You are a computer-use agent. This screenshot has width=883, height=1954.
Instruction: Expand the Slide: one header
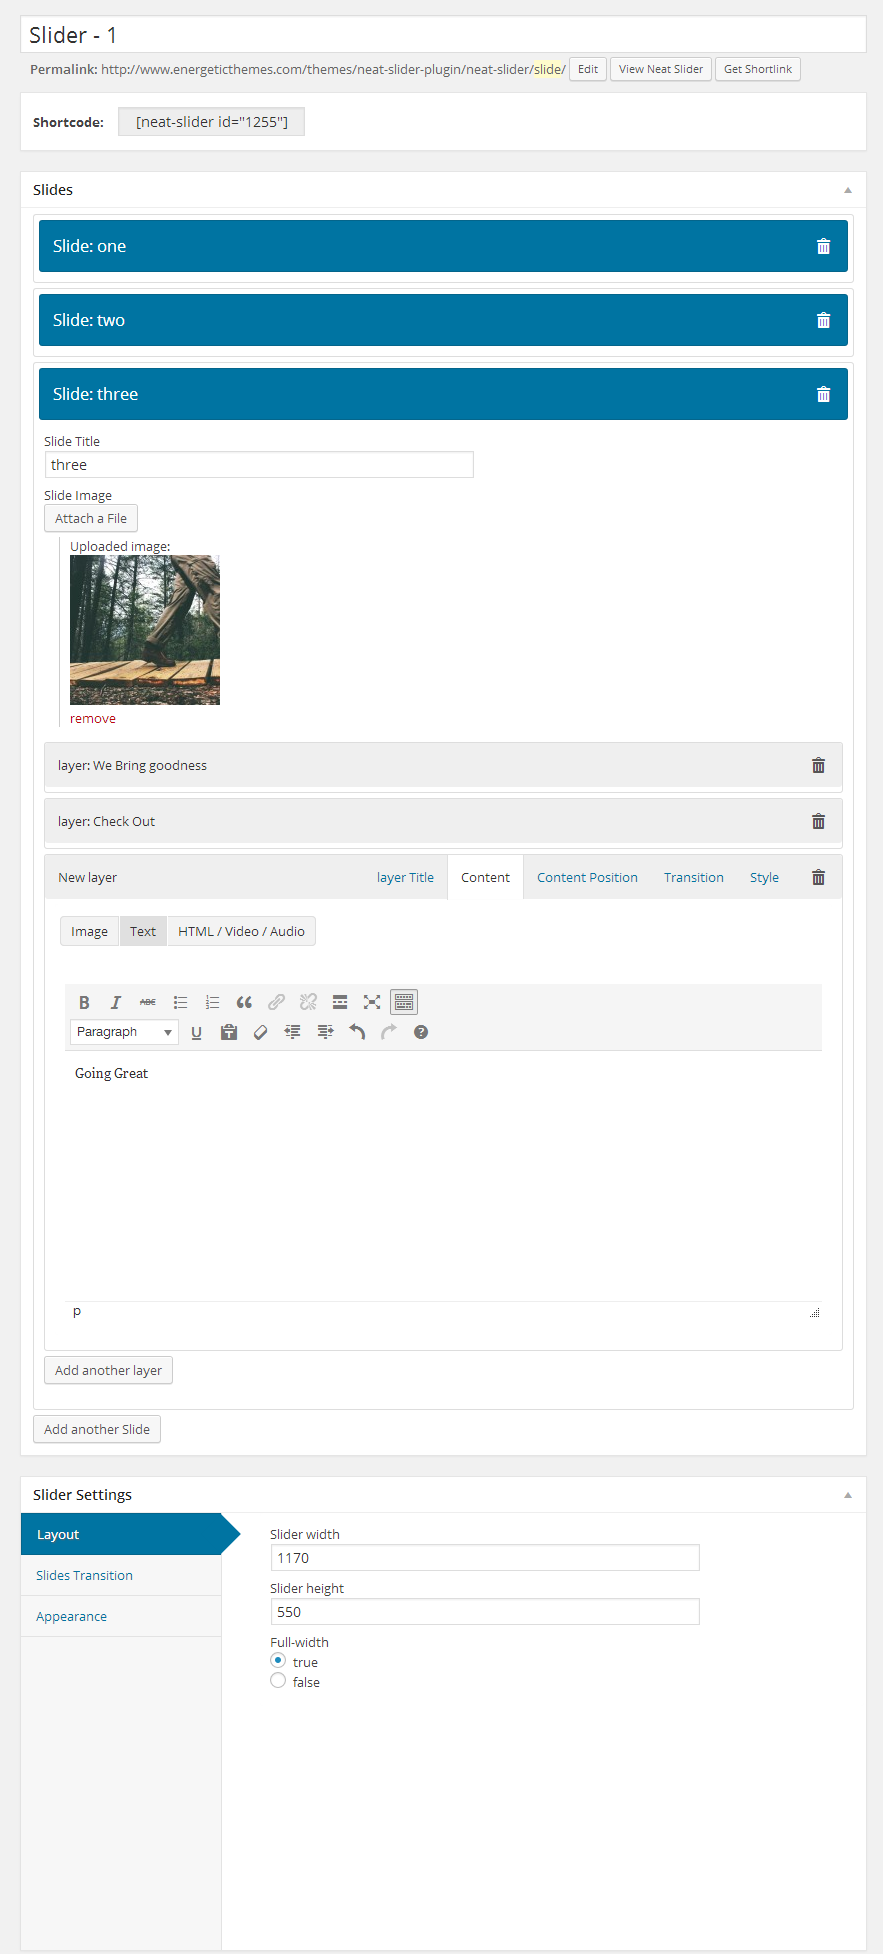pos(443,246)
